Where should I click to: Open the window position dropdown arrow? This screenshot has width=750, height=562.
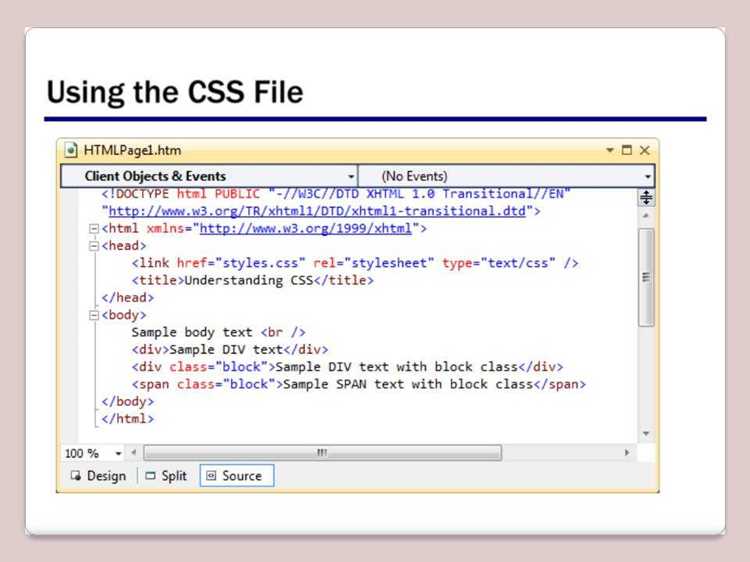pos(610,150)
